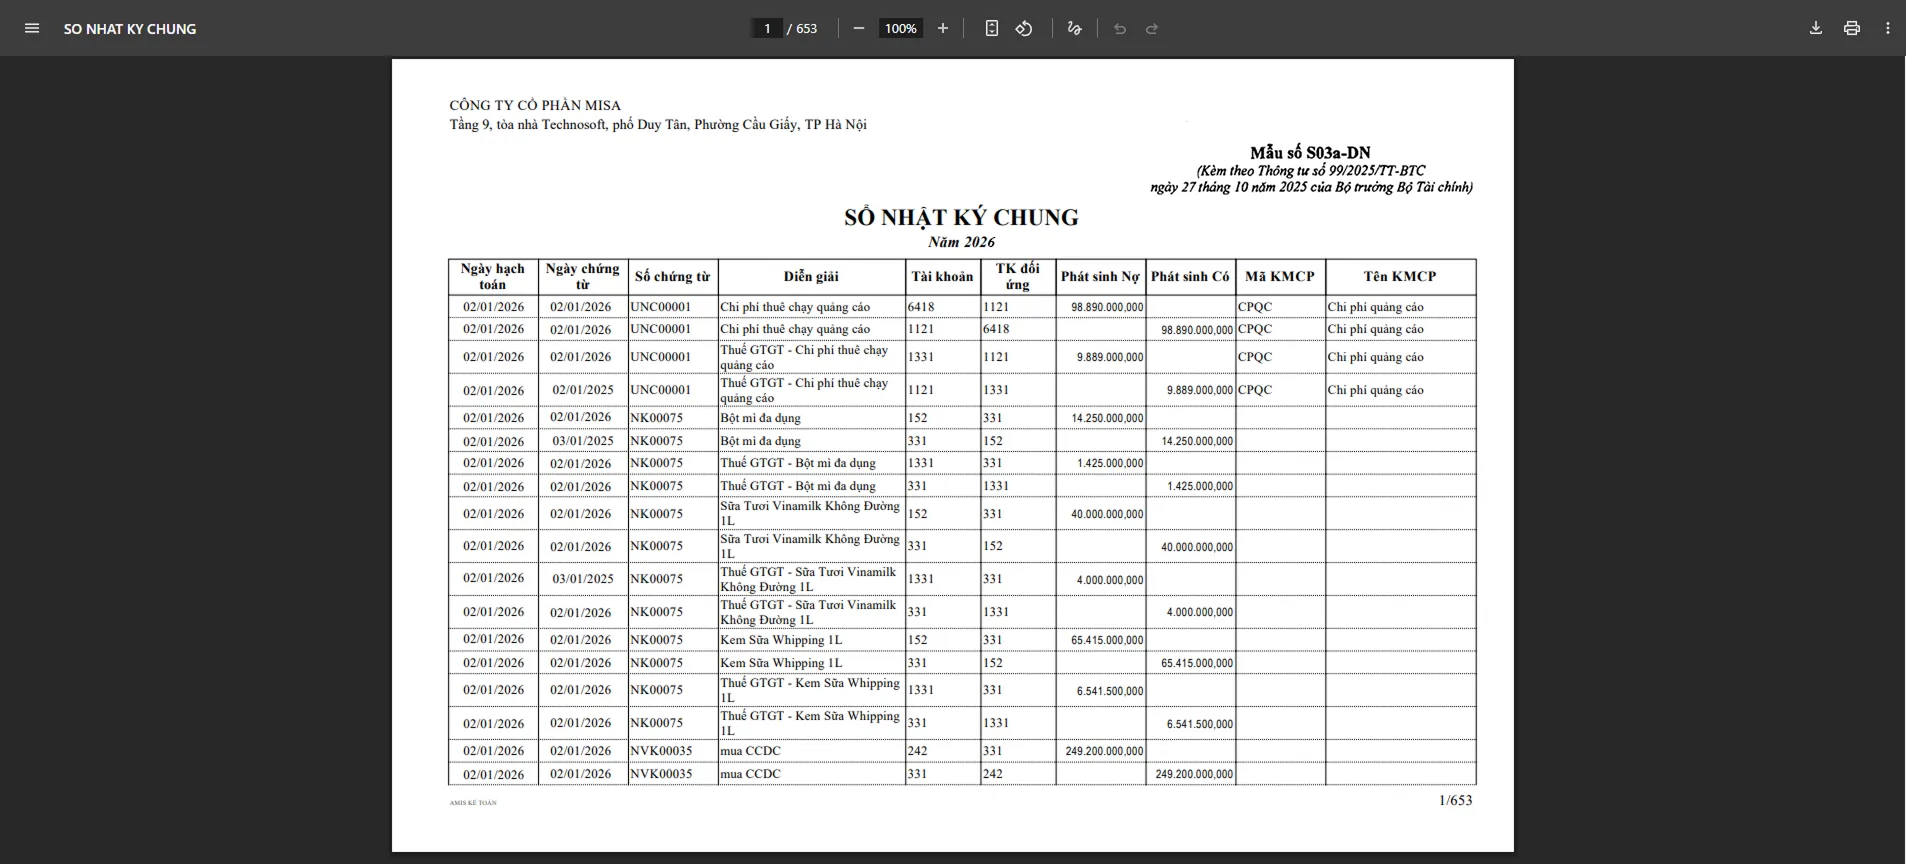Click the 1/653 page footer number

pos(1455,800)
